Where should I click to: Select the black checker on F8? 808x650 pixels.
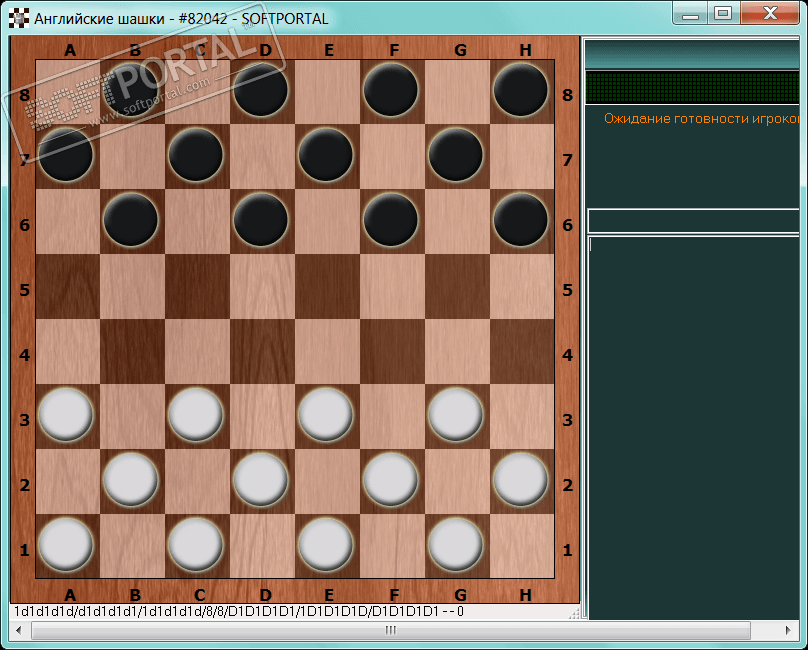tap(391, 90)
